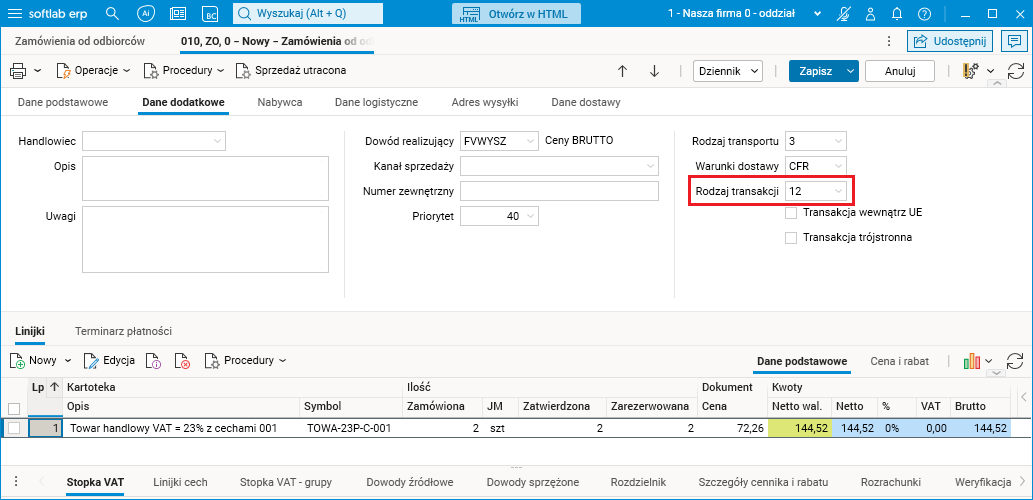
Task: Click the Udostępnij button
Action: point(948,41)
